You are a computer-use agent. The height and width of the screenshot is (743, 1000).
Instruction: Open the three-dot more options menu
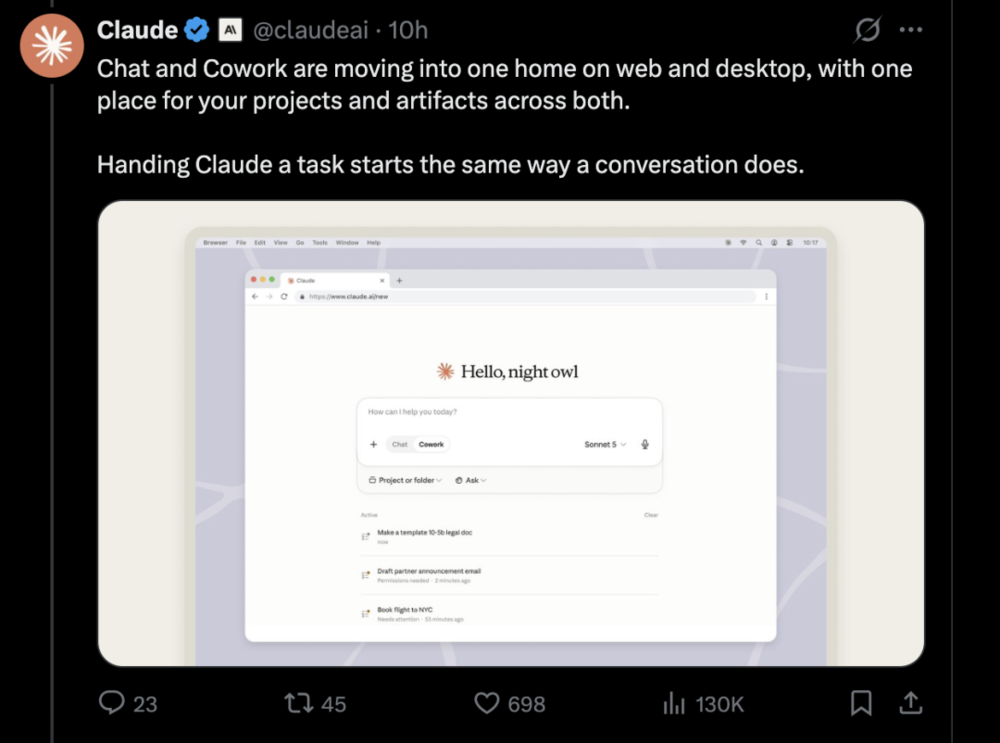point(911,29)
